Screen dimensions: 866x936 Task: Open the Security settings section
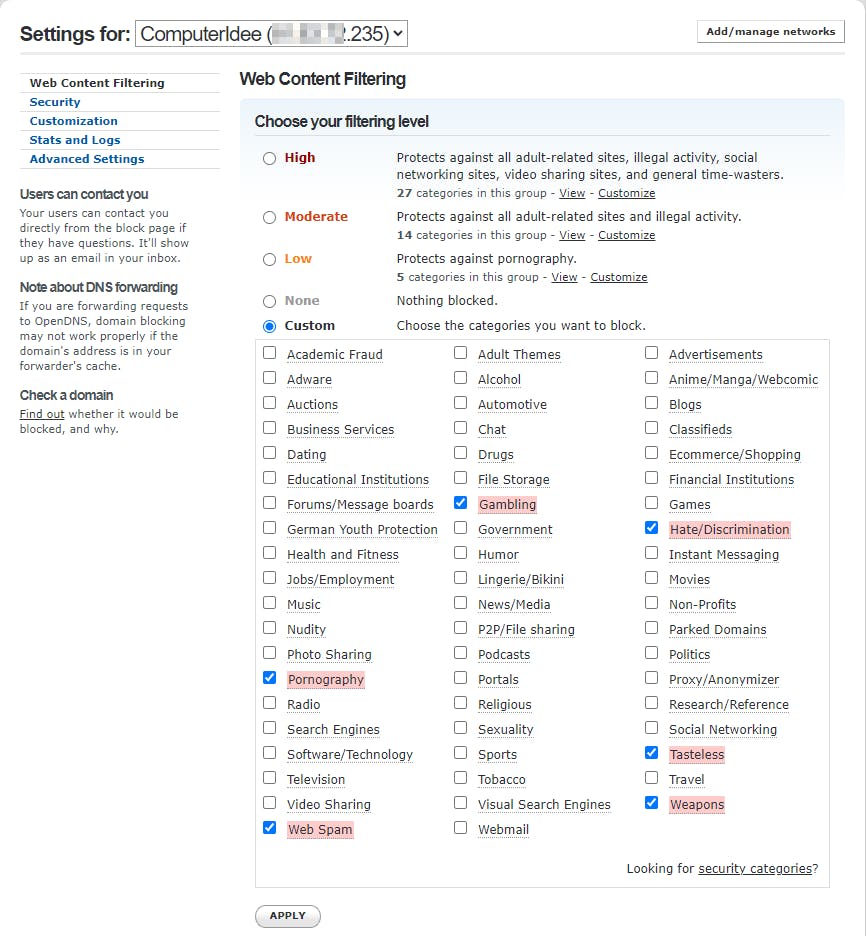pyautogui.click(x=55, y=102)
